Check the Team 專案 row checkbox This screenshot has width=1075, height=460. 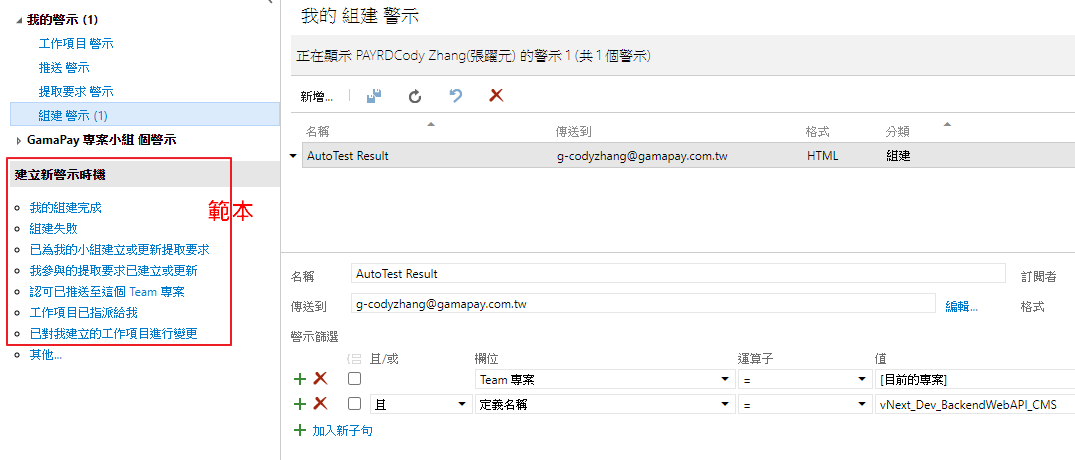[x=354, y=379]
